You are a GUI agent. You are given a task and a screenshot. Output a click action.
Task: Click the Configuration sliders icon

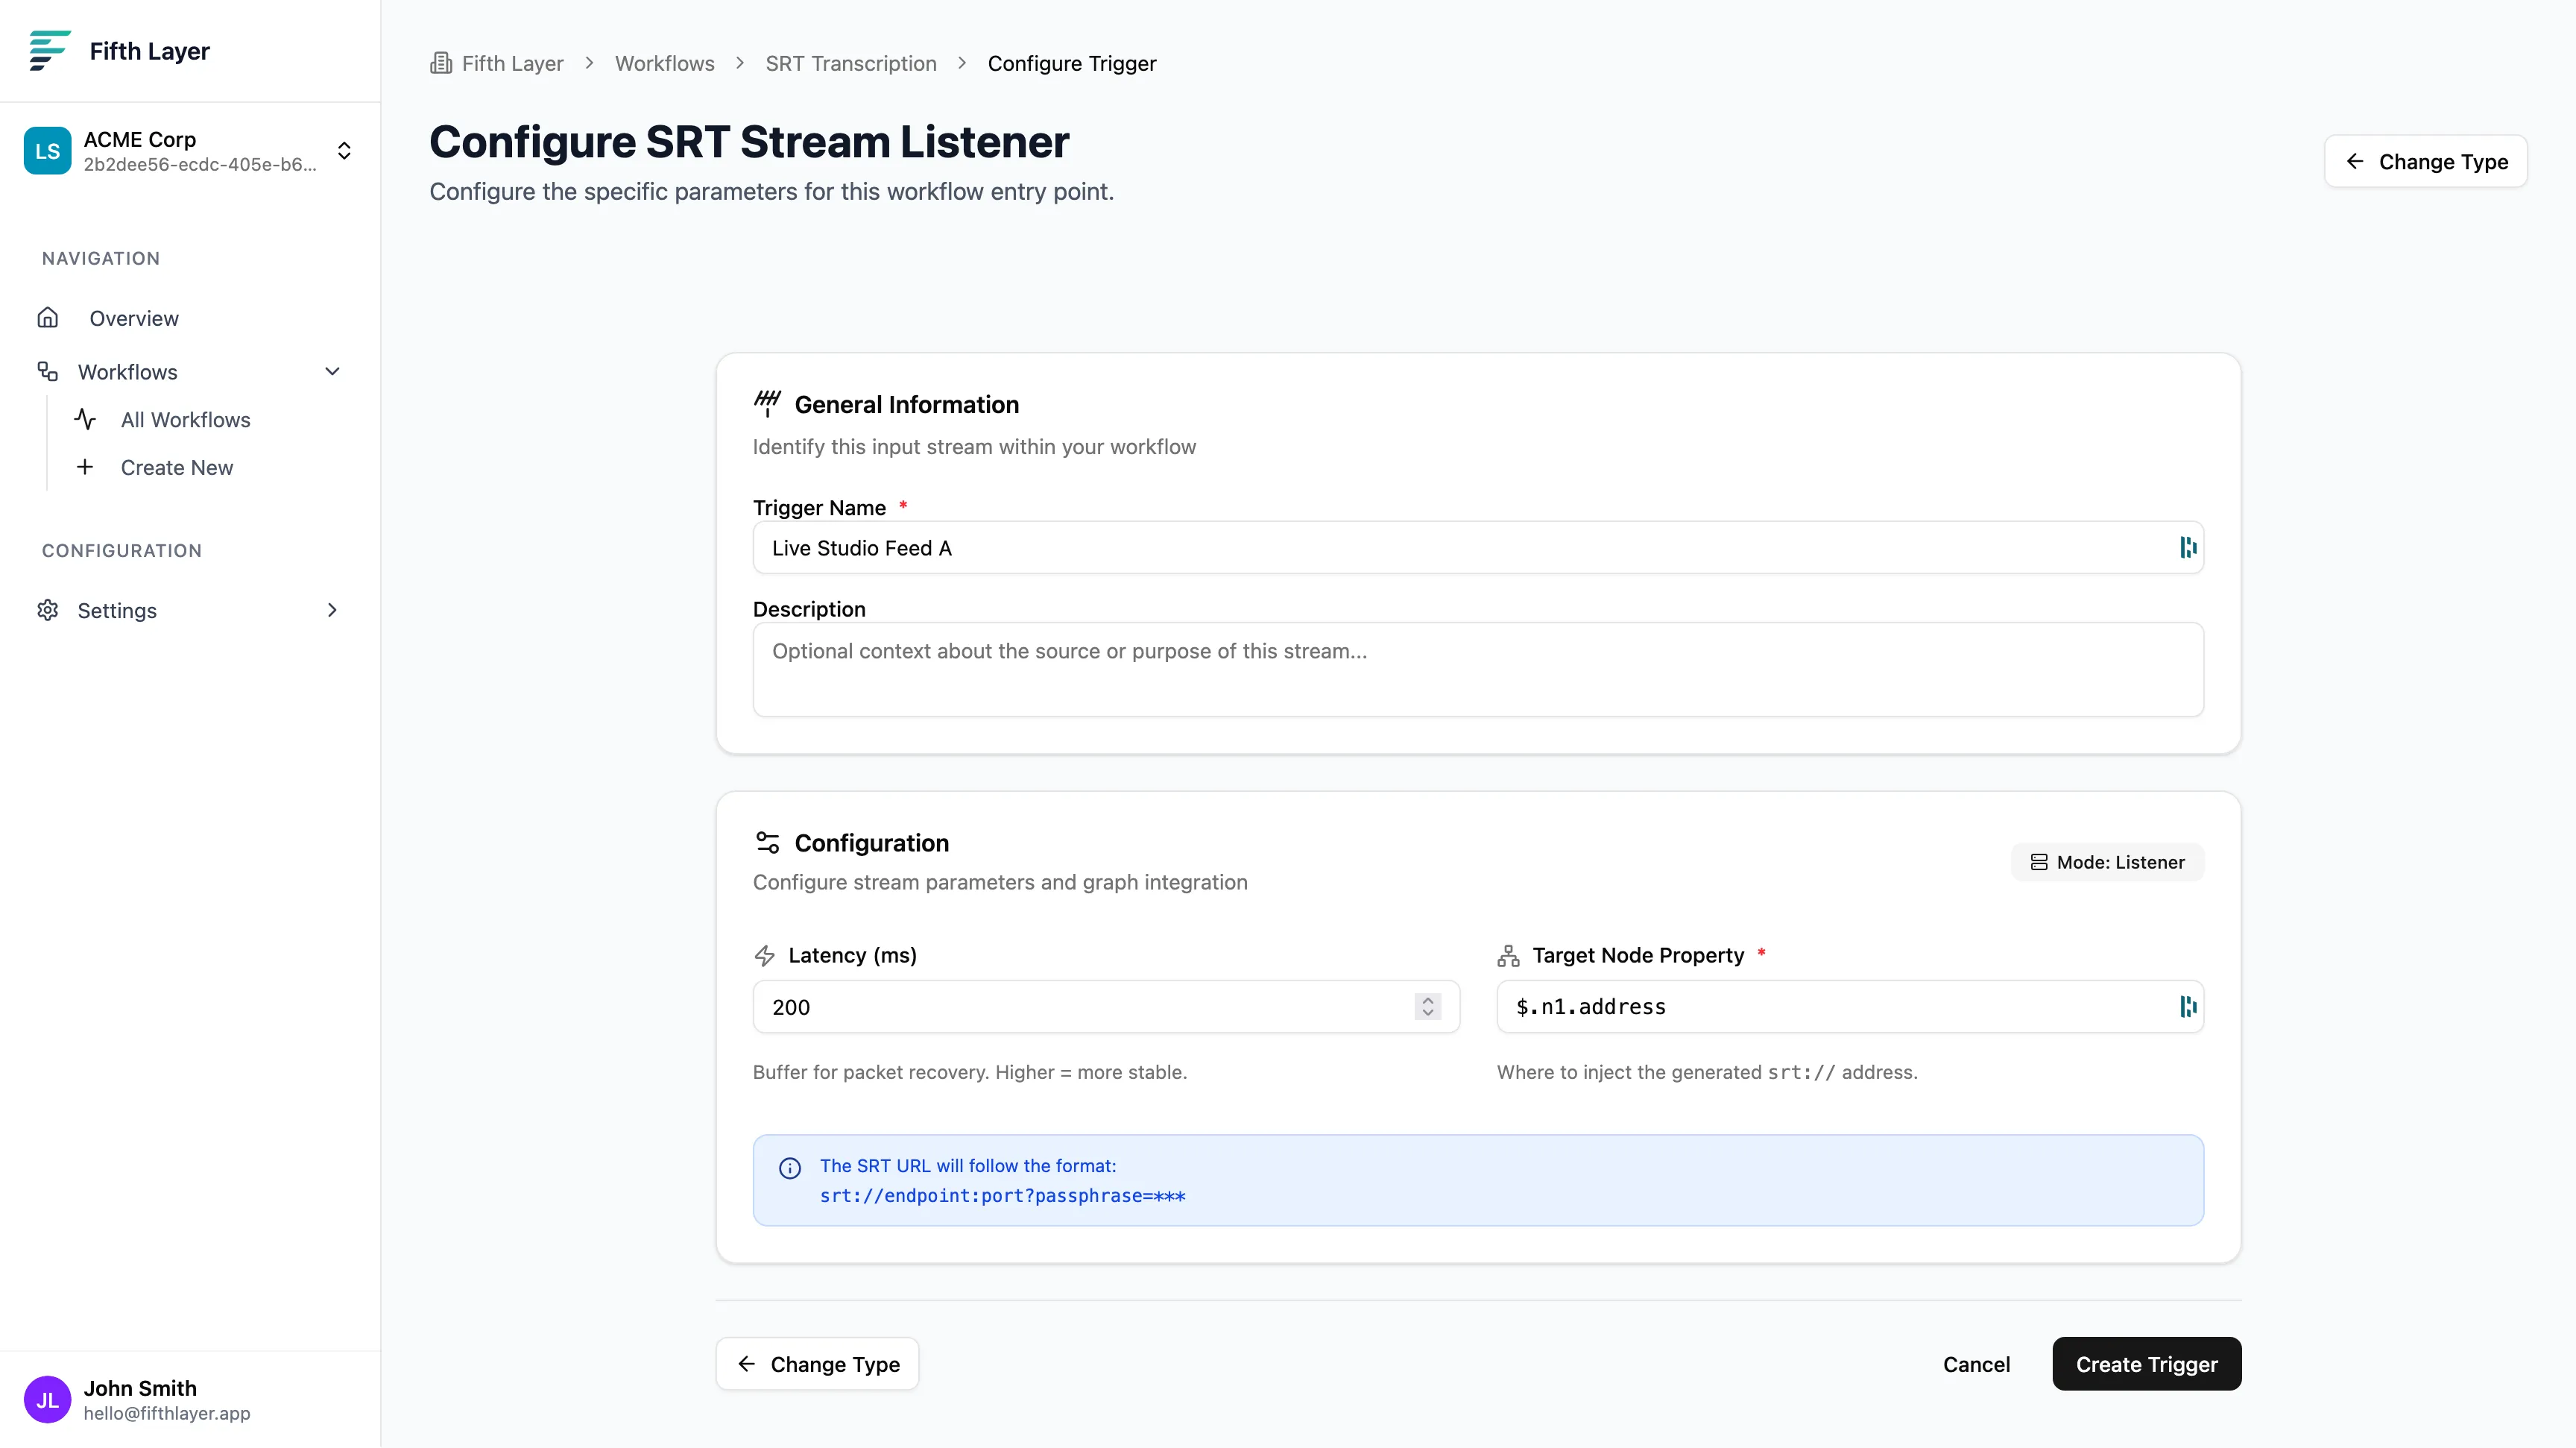point(767,843)
